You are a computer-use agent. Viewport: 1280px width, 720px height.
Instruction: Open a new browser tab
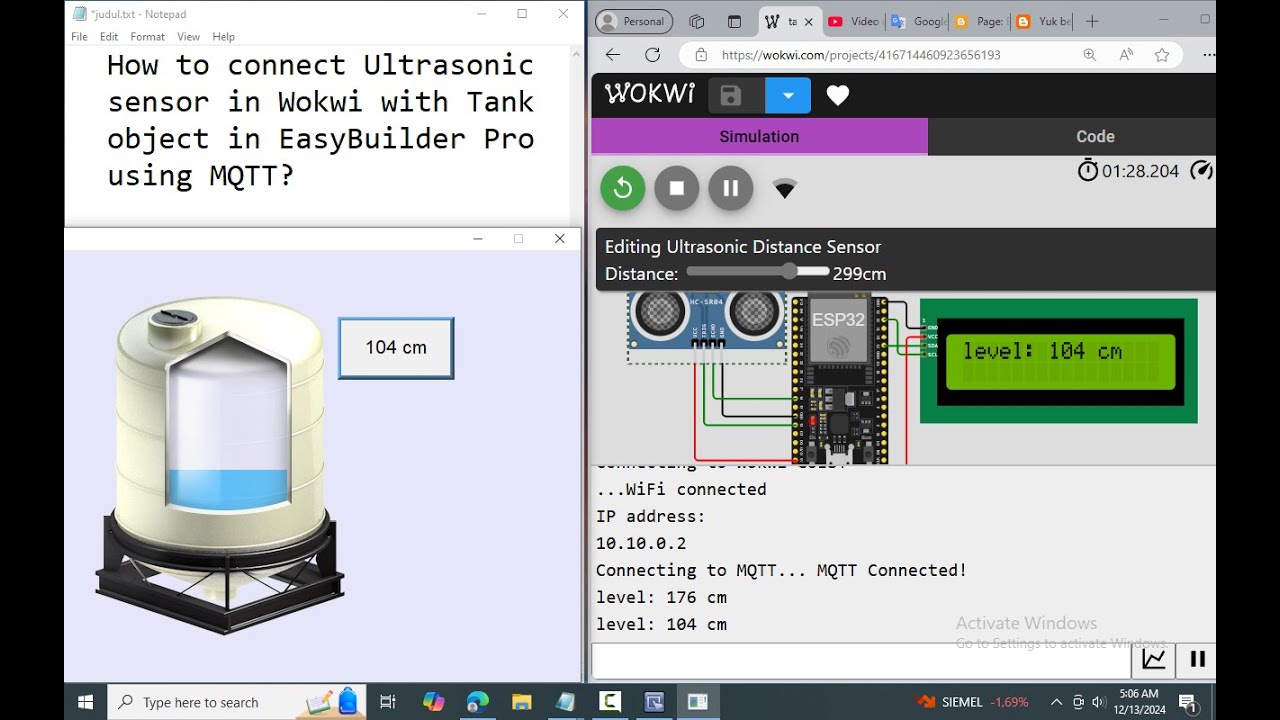point(1092,21)
